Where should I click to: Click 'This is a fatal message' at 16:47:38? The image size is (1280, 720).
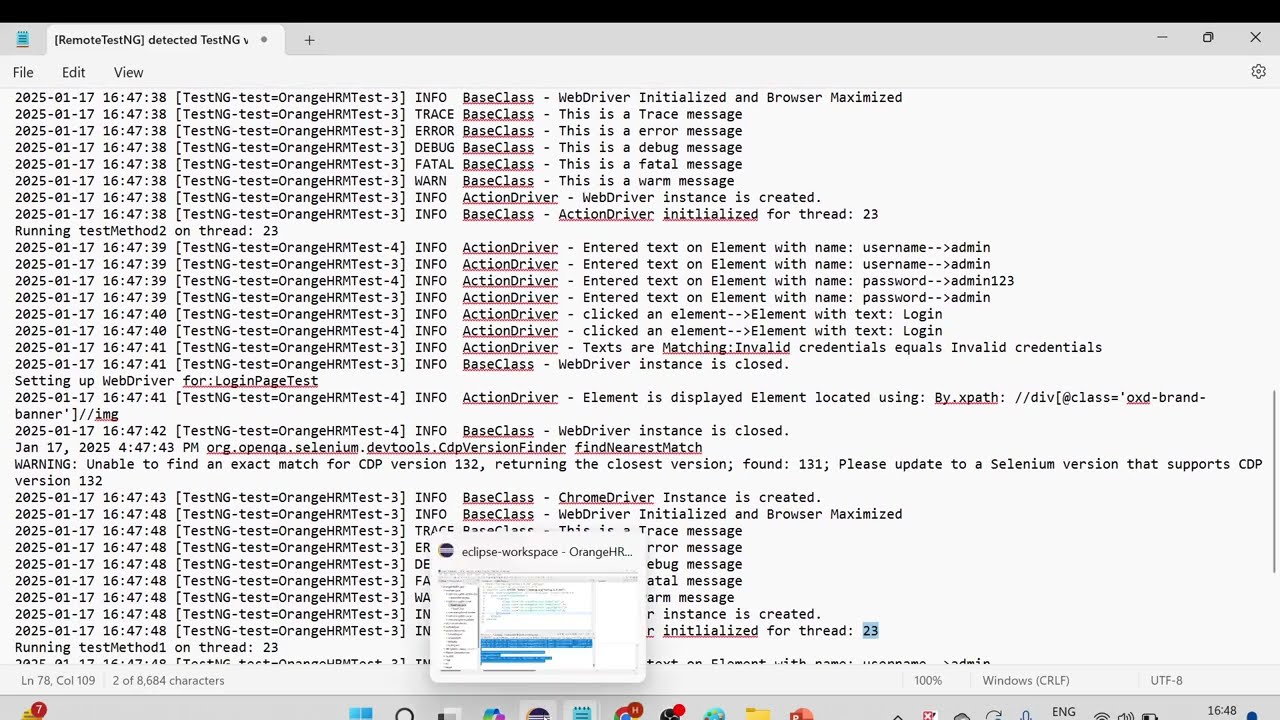(650, 164)
